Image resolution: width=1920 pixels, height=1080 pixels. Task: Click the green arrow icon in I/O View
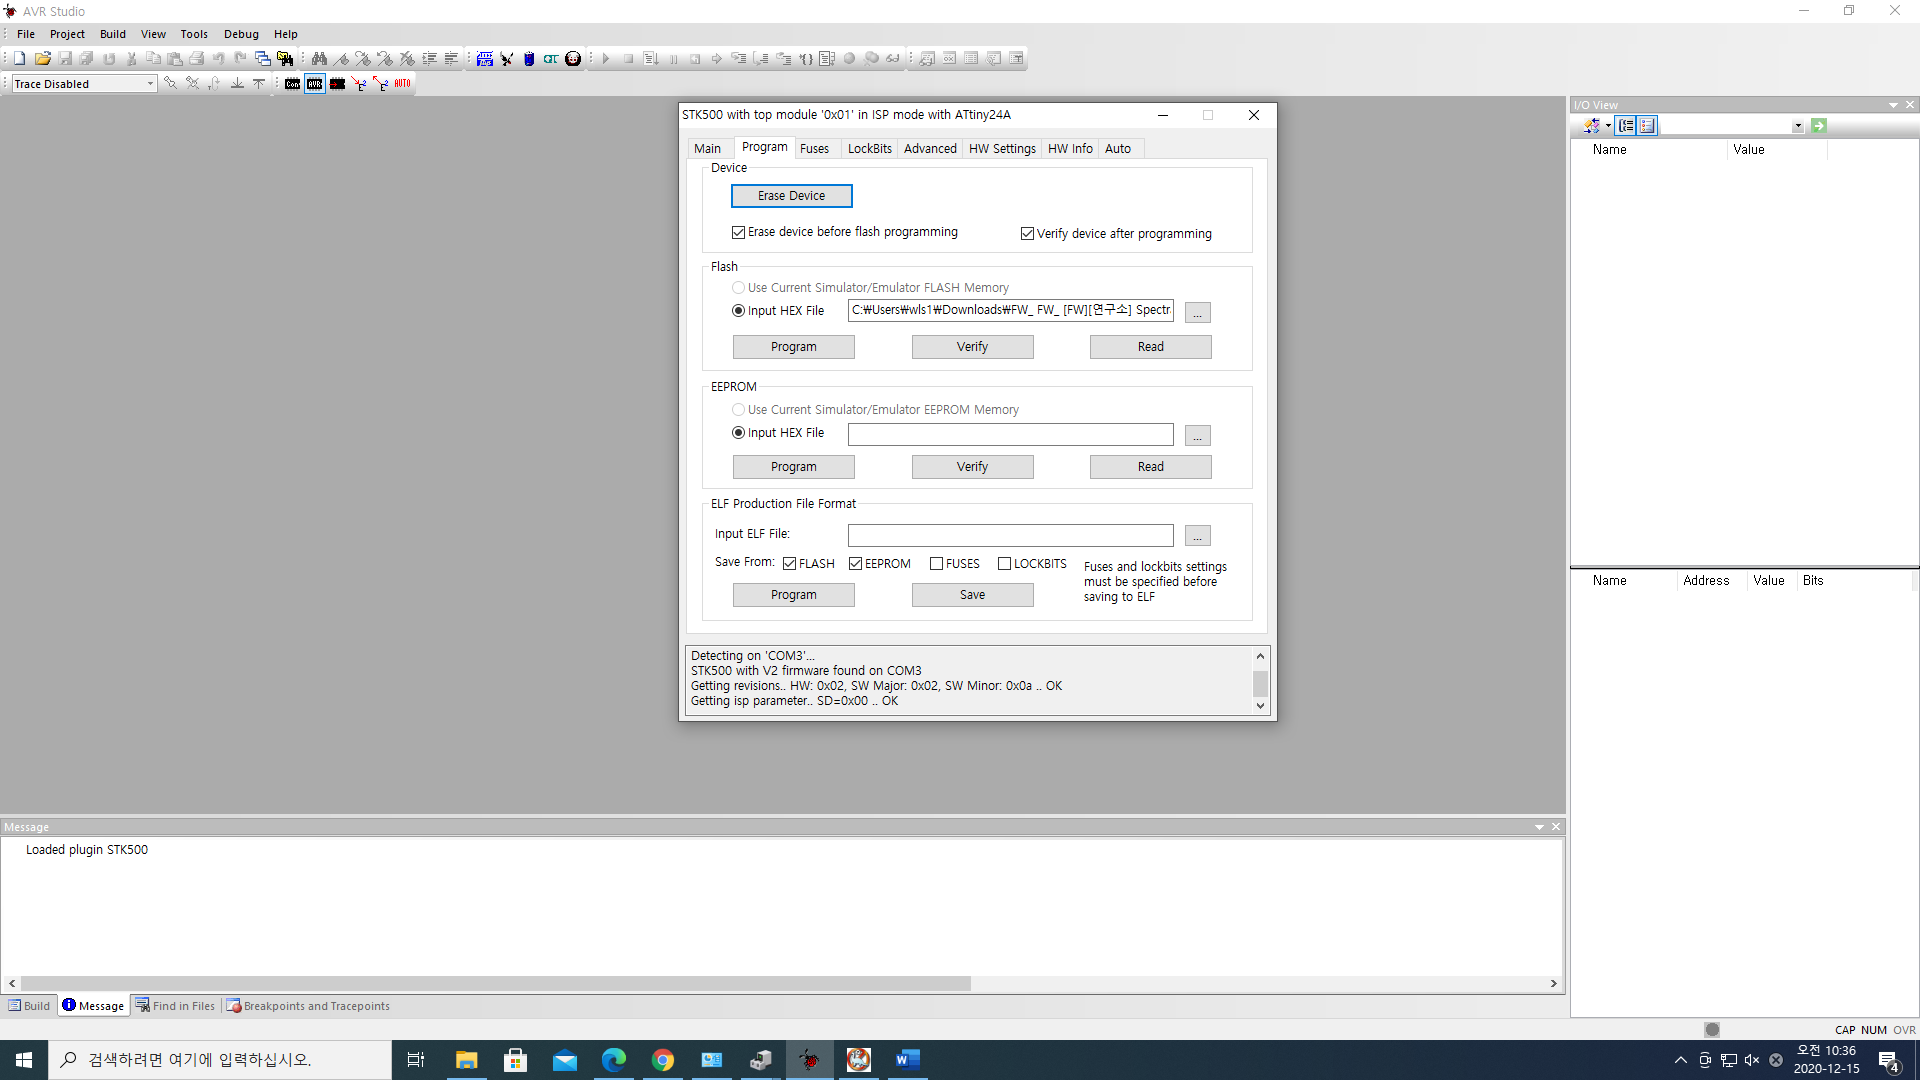coord(1819,126)
